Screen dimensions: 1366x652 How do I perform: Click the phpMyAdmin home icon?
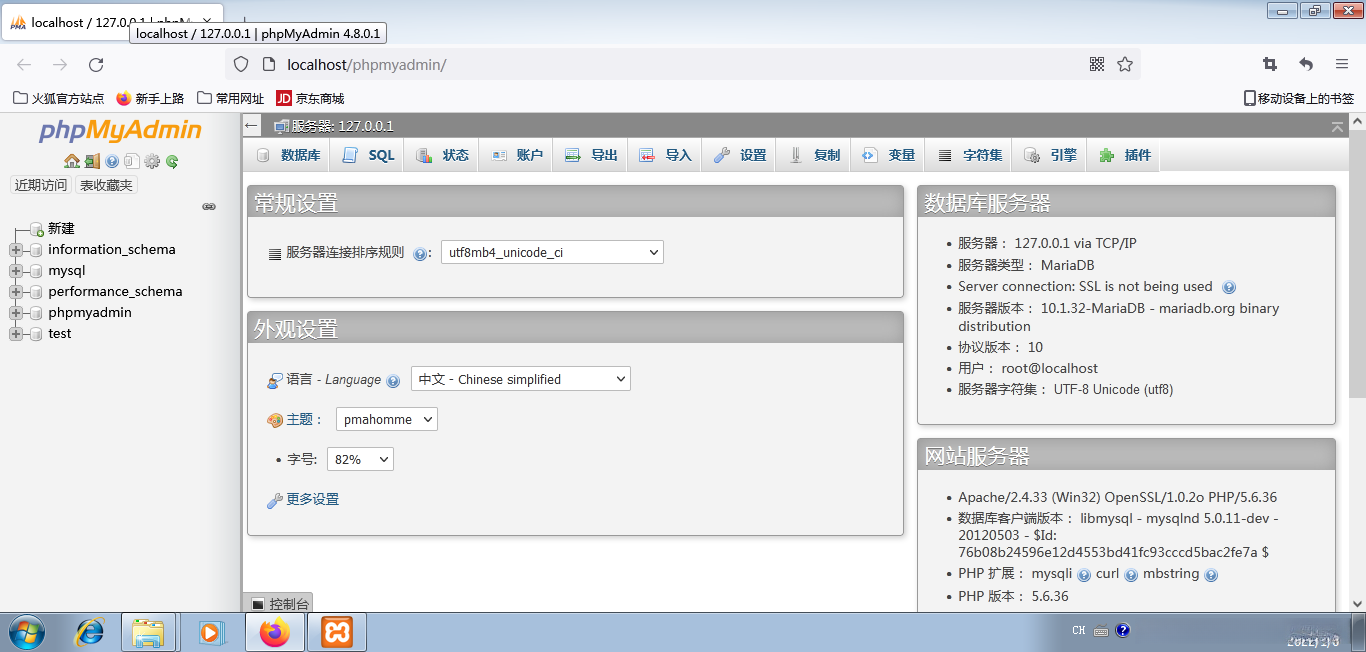point(71,161)
